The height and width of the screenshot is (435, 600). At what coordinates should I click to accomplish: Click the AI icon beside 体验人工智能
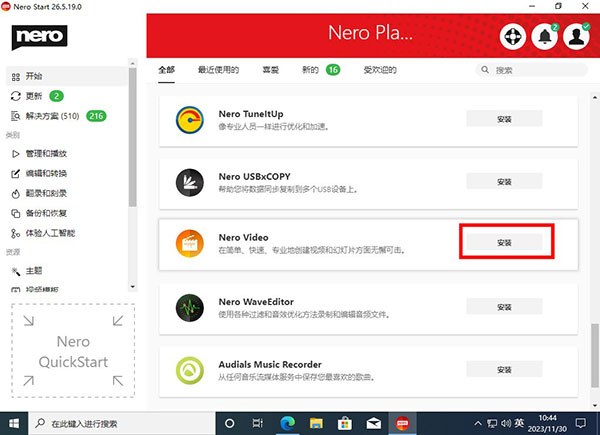click(x=15, y=233)
